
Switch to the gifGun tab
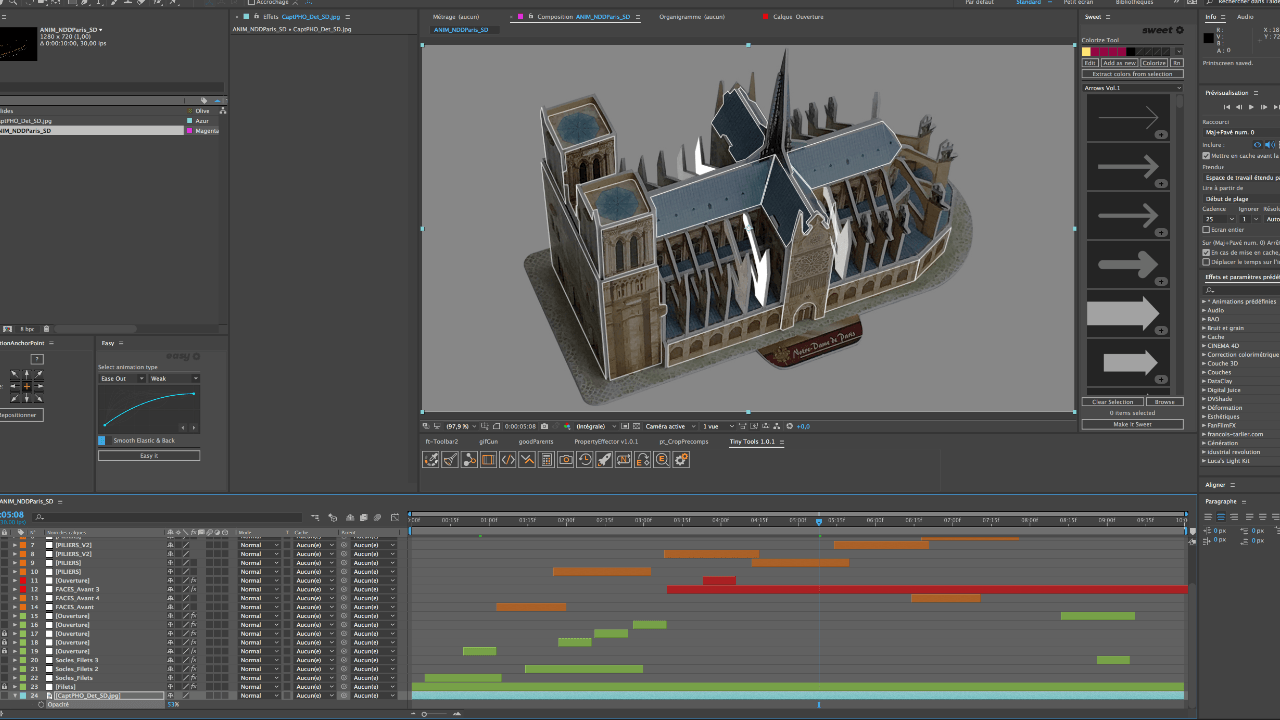coord(488,441)
